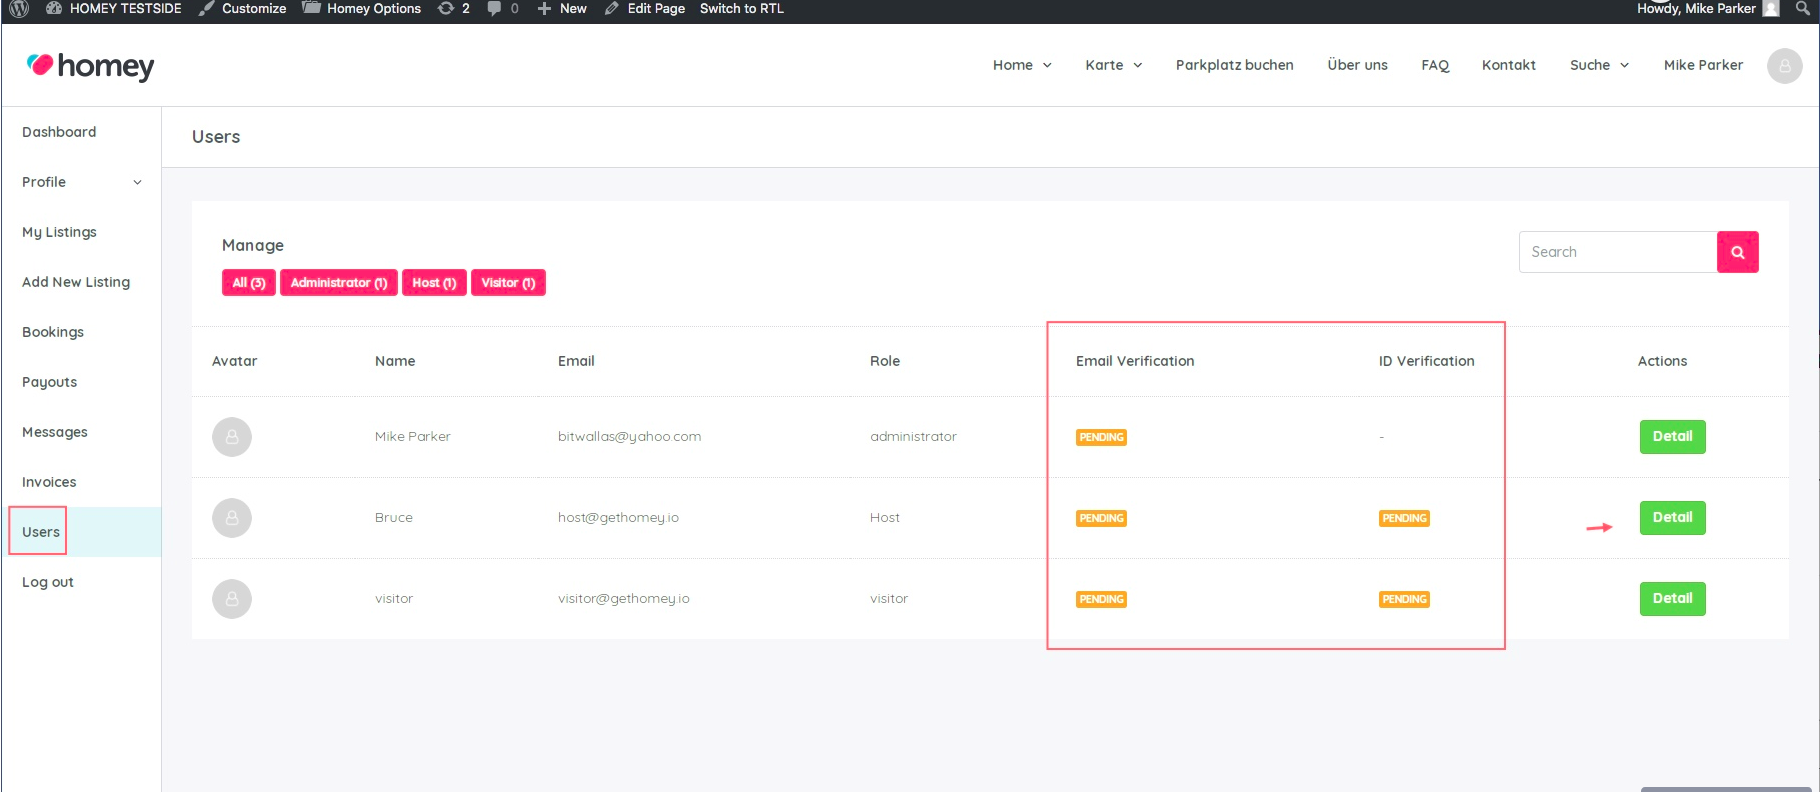Click the pink search magnifier button
Image resolution: width=1820 pixels, height=792 pixels.
[1738, 252]
